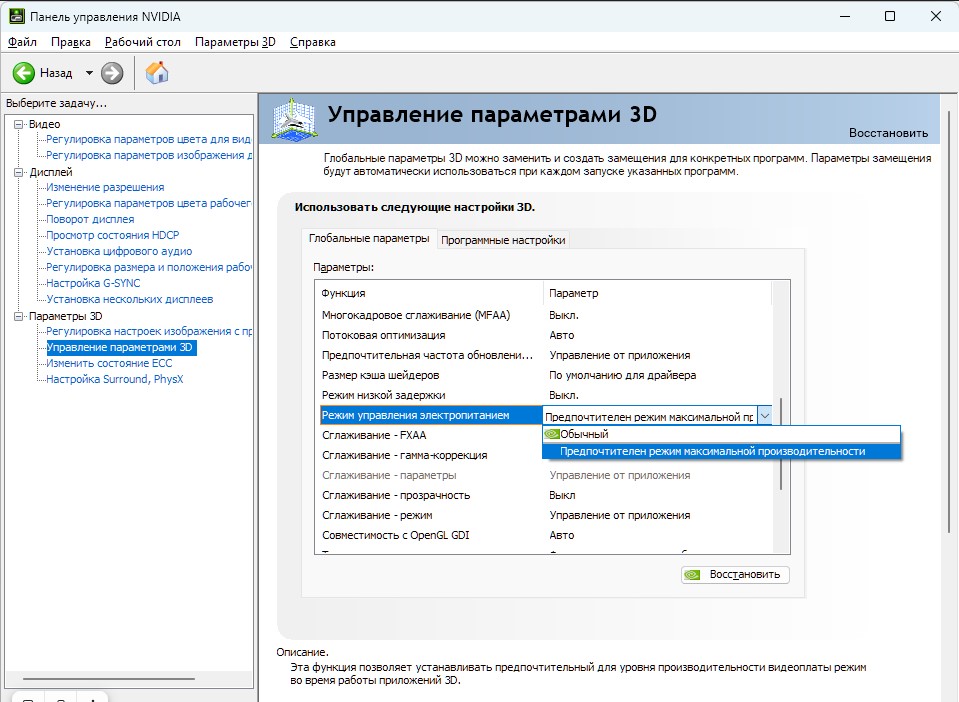Click the Выкл. value for MFAA
Screen dimensions: 959x702
coord(564,315)
